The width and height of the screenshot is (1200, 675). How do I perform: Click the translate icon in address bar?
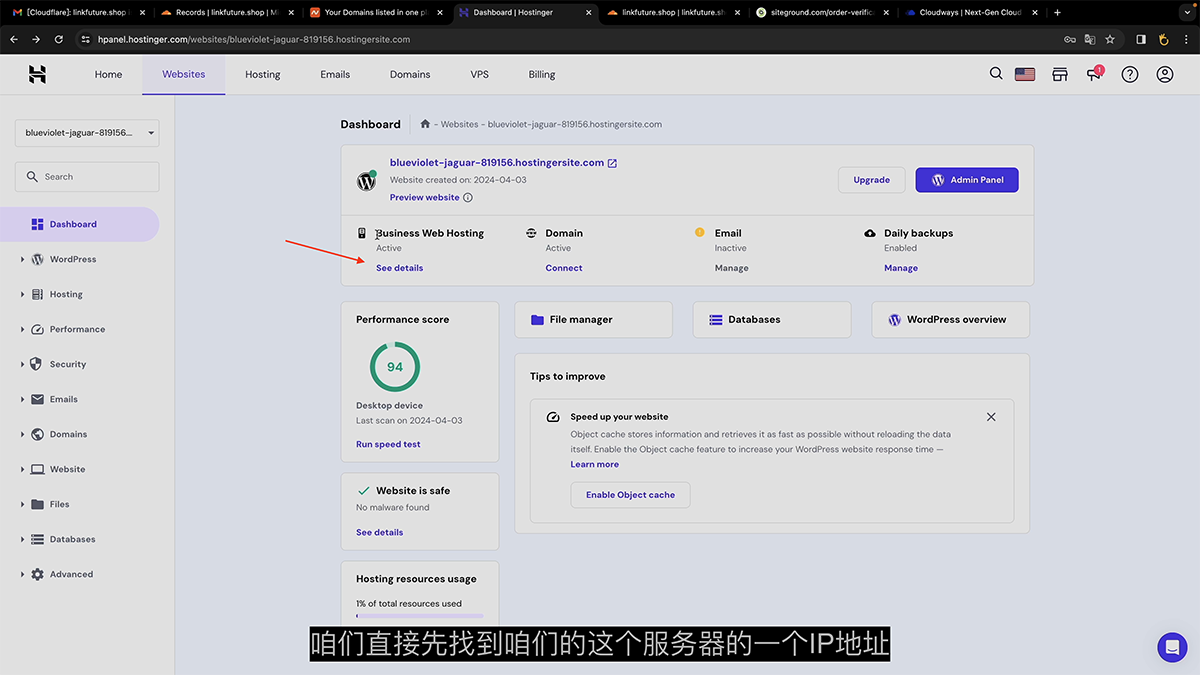pos(1090,39)
